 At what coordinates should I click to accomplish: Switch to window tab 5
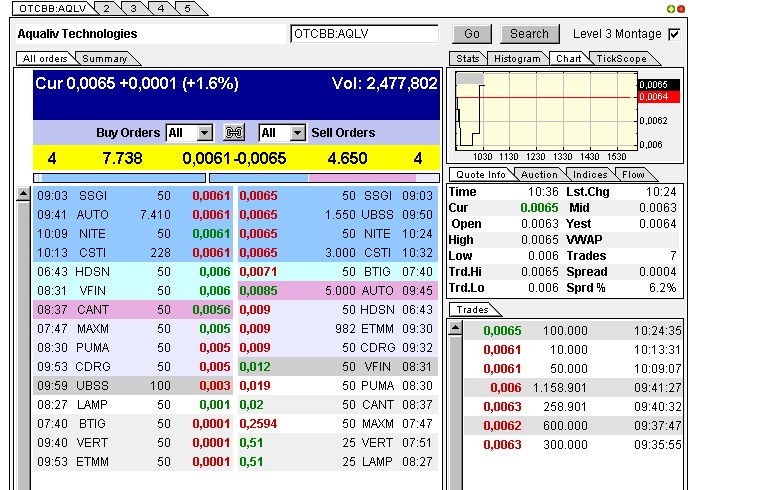[x=187, y=8]
